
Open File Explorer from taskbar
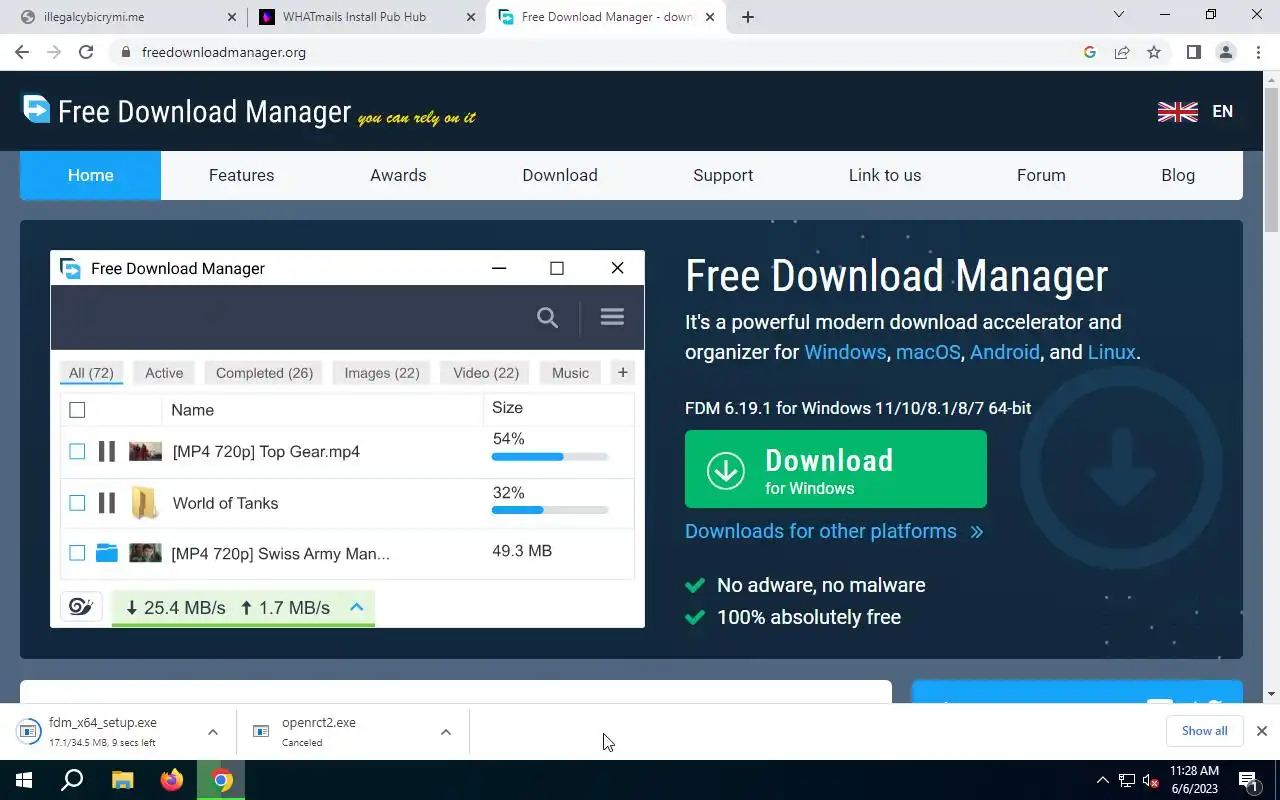pos(122,780)
